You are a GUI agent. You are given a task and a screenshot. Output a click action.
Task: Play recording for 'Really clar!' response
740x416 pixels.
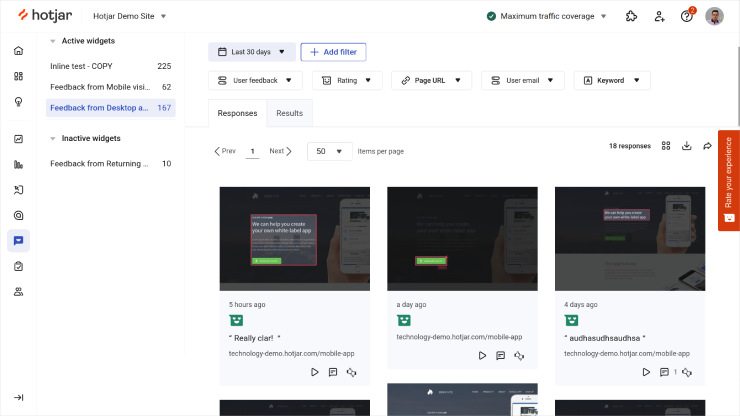[314, 372]
